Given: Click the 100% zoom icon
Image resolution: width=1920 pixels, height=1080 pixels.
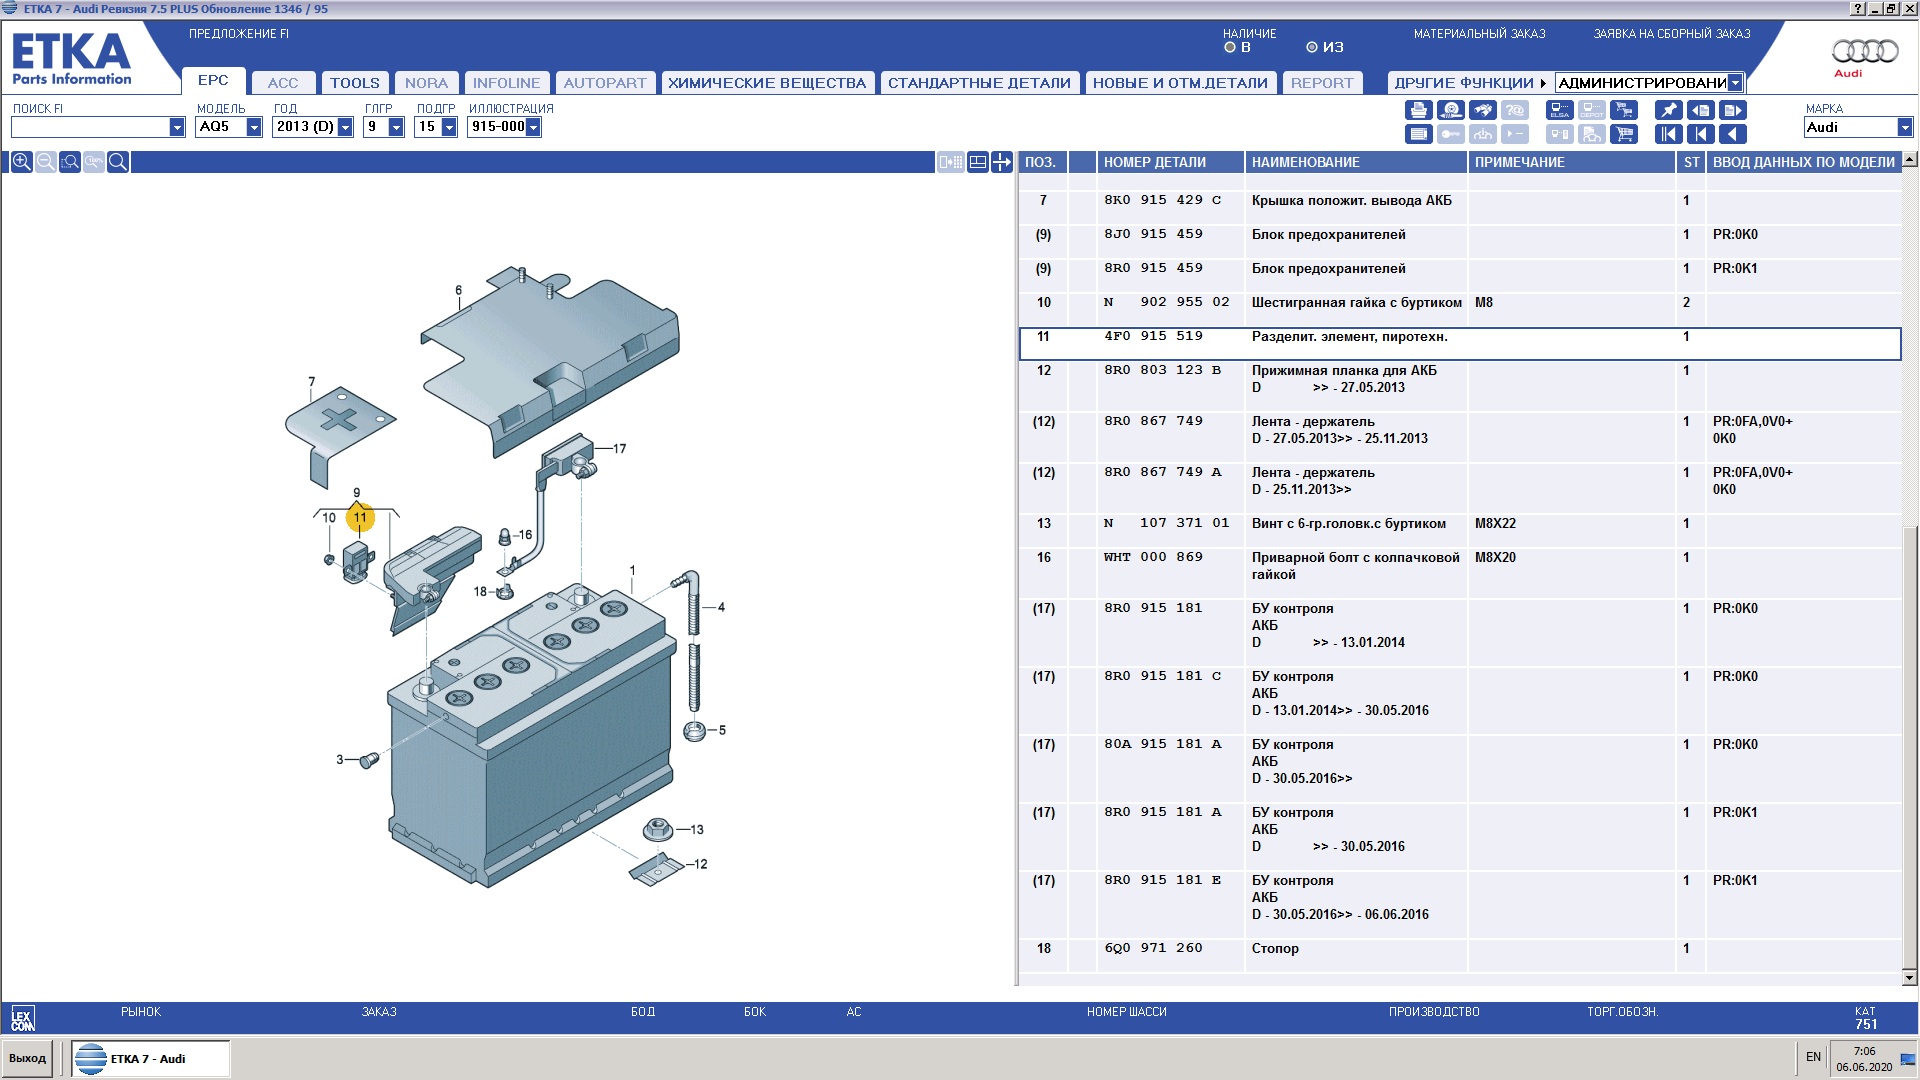Looking at the screenshot, I should point(93,162).
